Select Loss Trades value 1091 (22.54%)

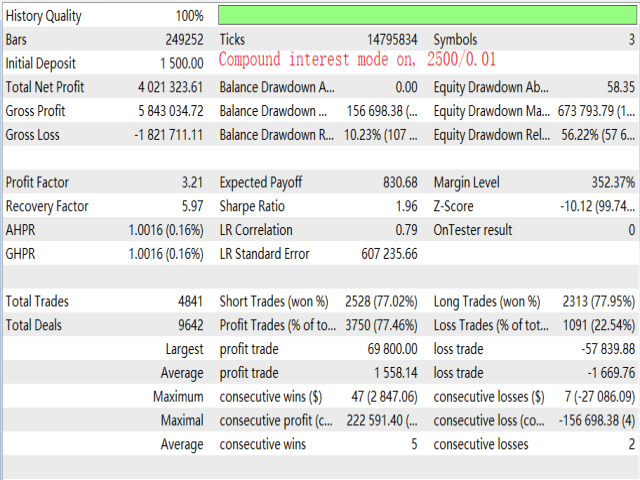[x=599, y=325]
